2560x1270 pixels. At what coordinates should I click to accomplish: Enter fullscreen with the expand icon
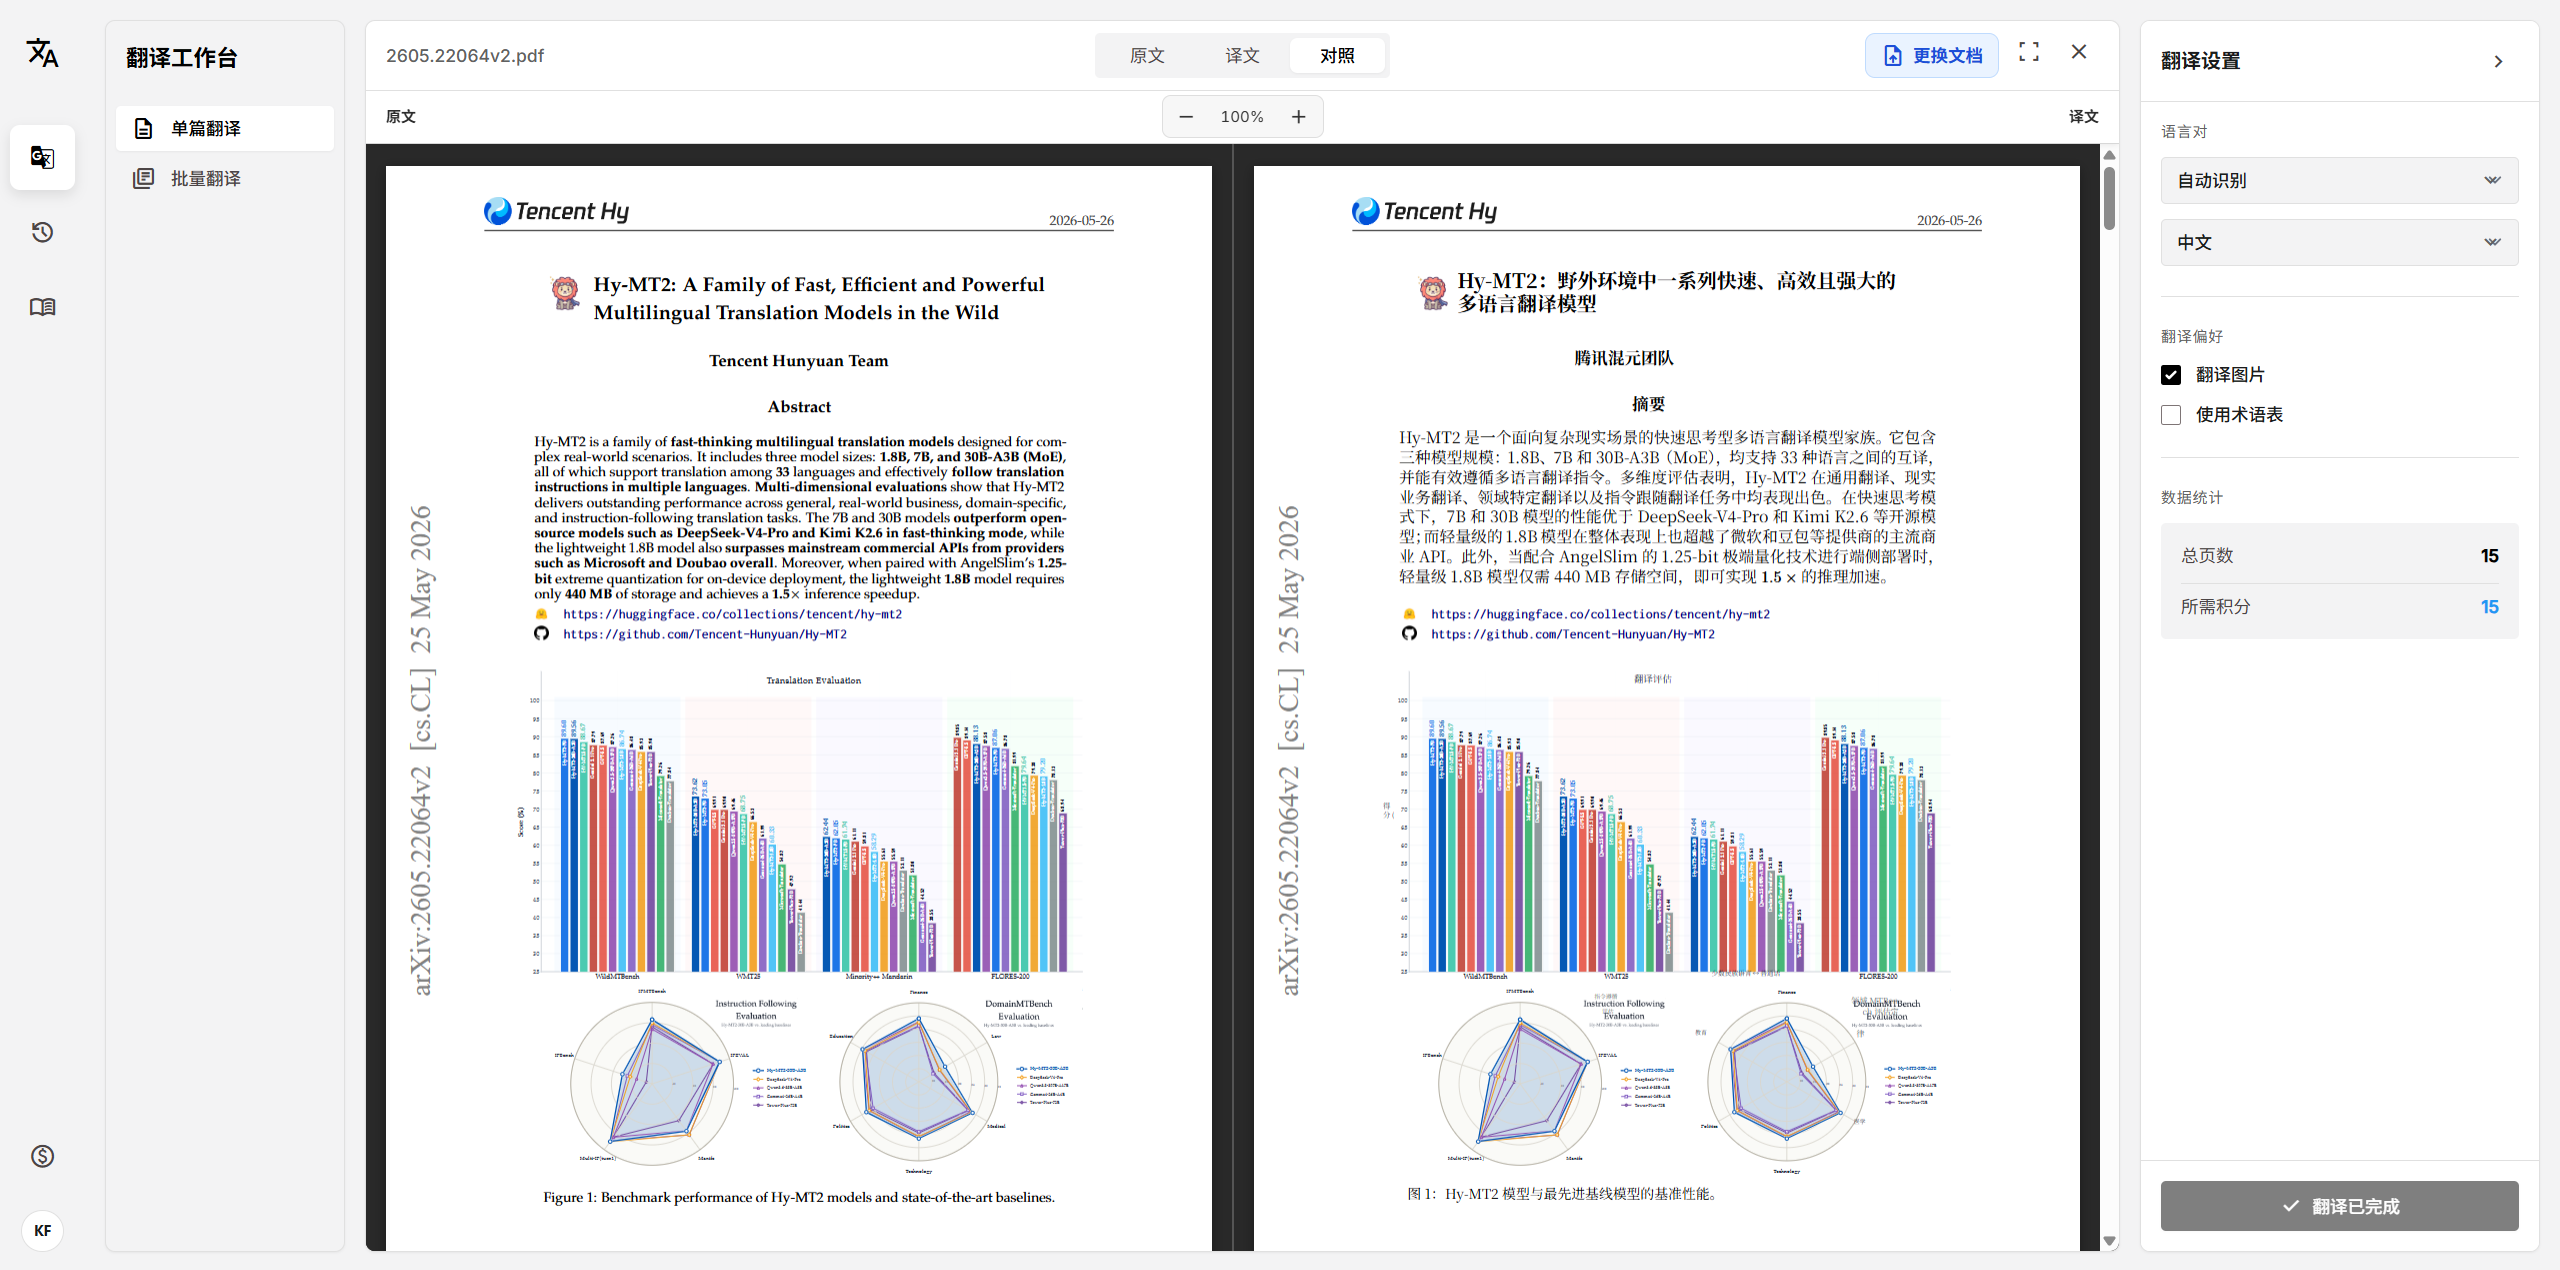[x=2029, y=52]
